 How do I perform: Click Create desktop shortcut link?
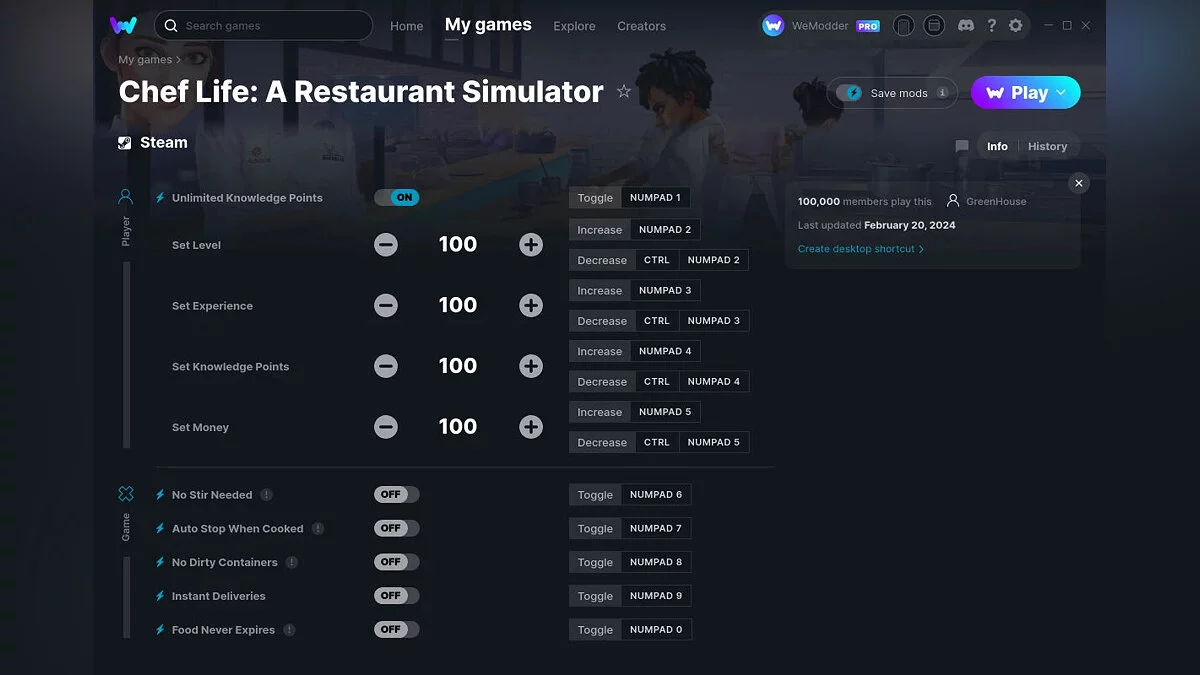pyautogui.click(x=861, y=249)
